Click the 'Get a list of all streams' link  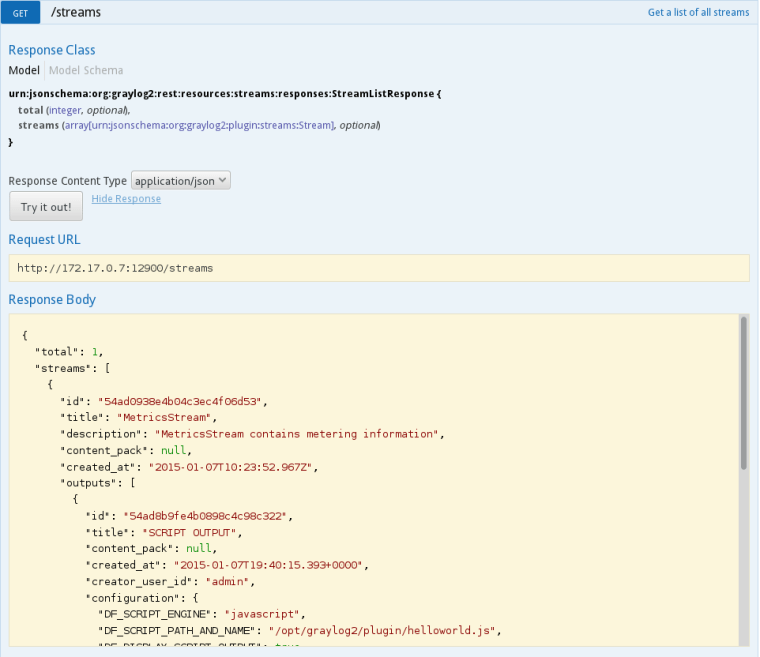point(698,12)
